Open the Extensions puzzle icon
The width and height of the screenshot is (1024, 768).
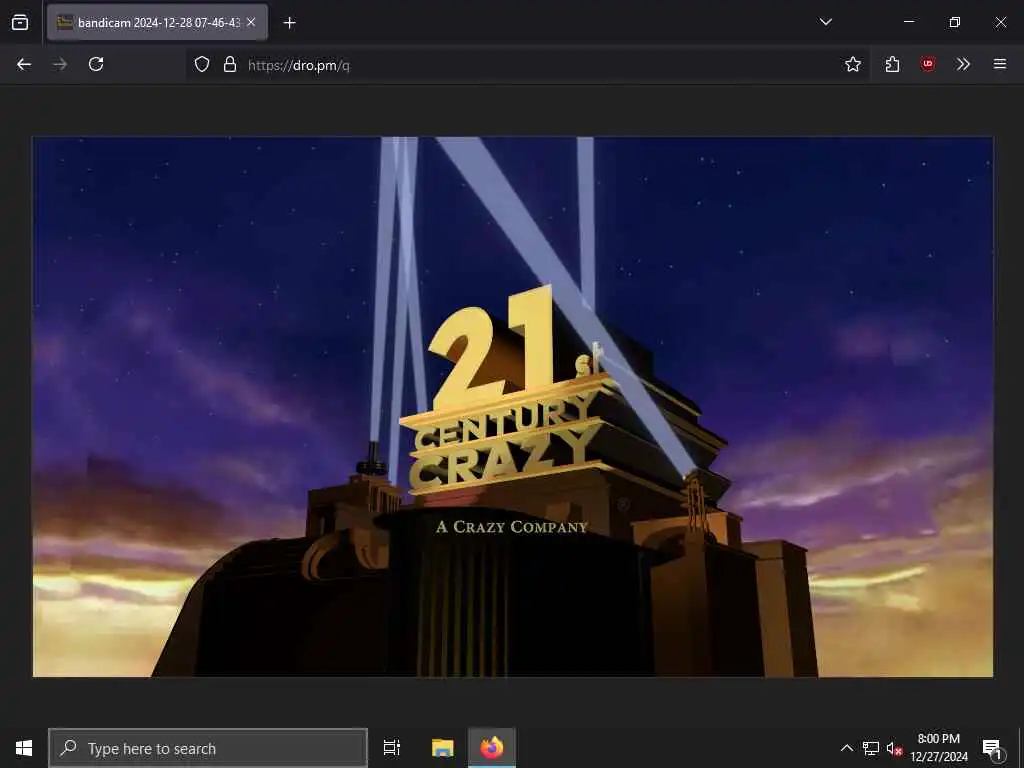point(892,64)
